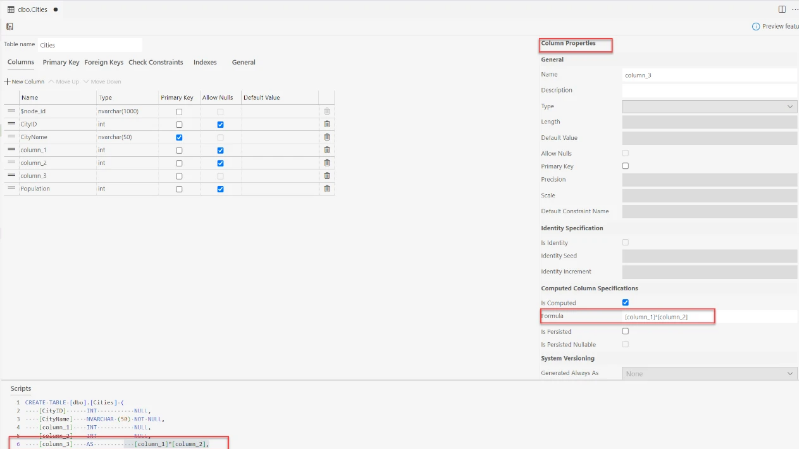
Task: Delete the $node_id column with trash icon
Action: click(327, 111)
